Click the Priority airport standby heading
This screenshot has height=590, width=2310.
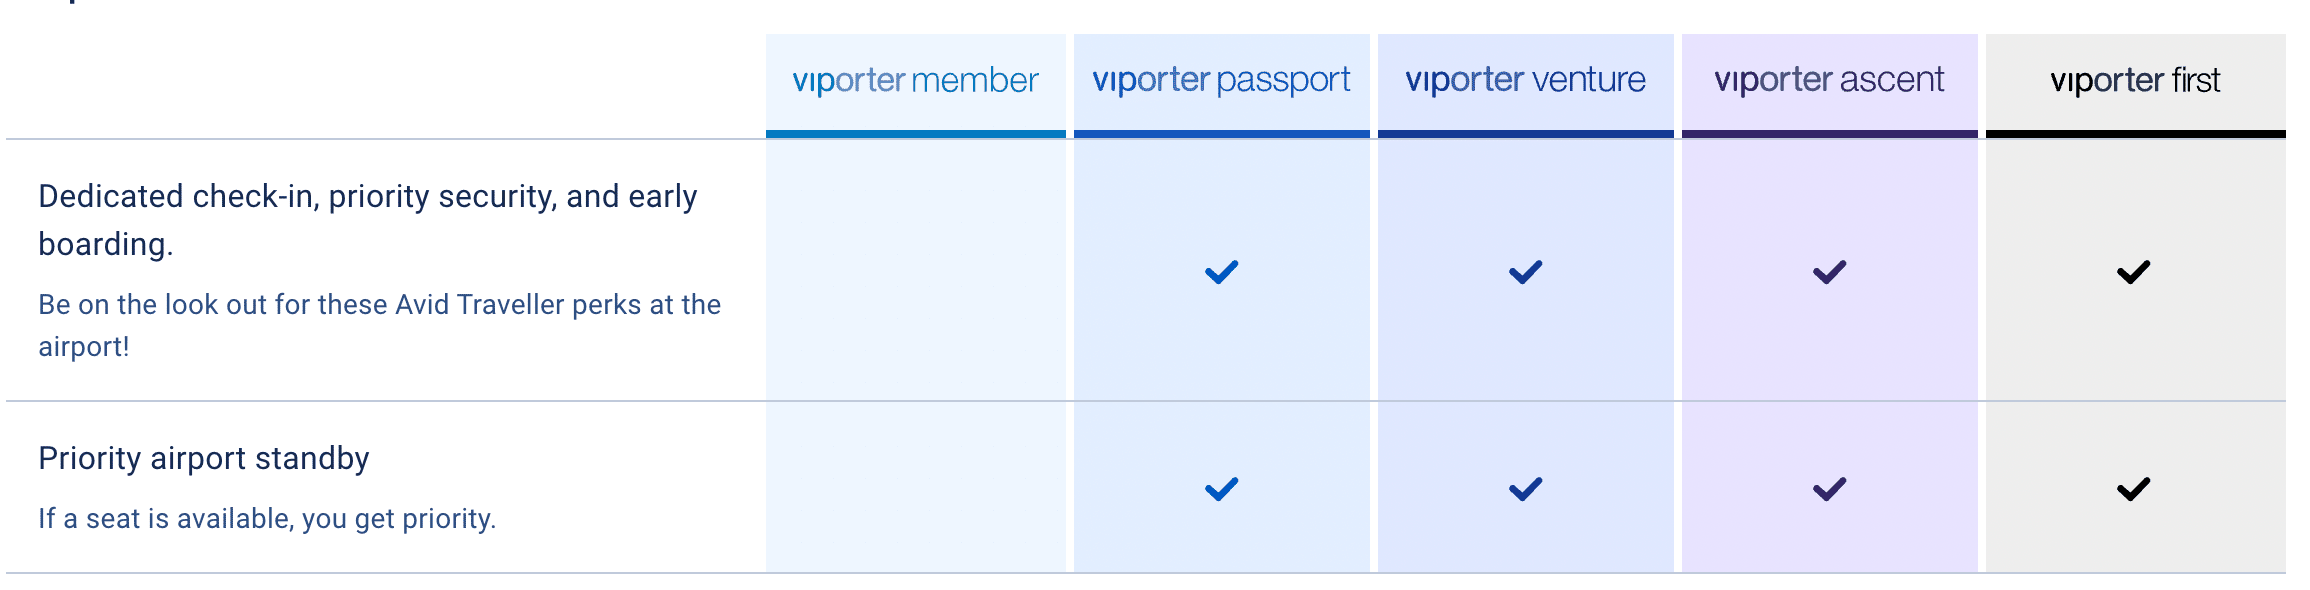coord(204,458)
